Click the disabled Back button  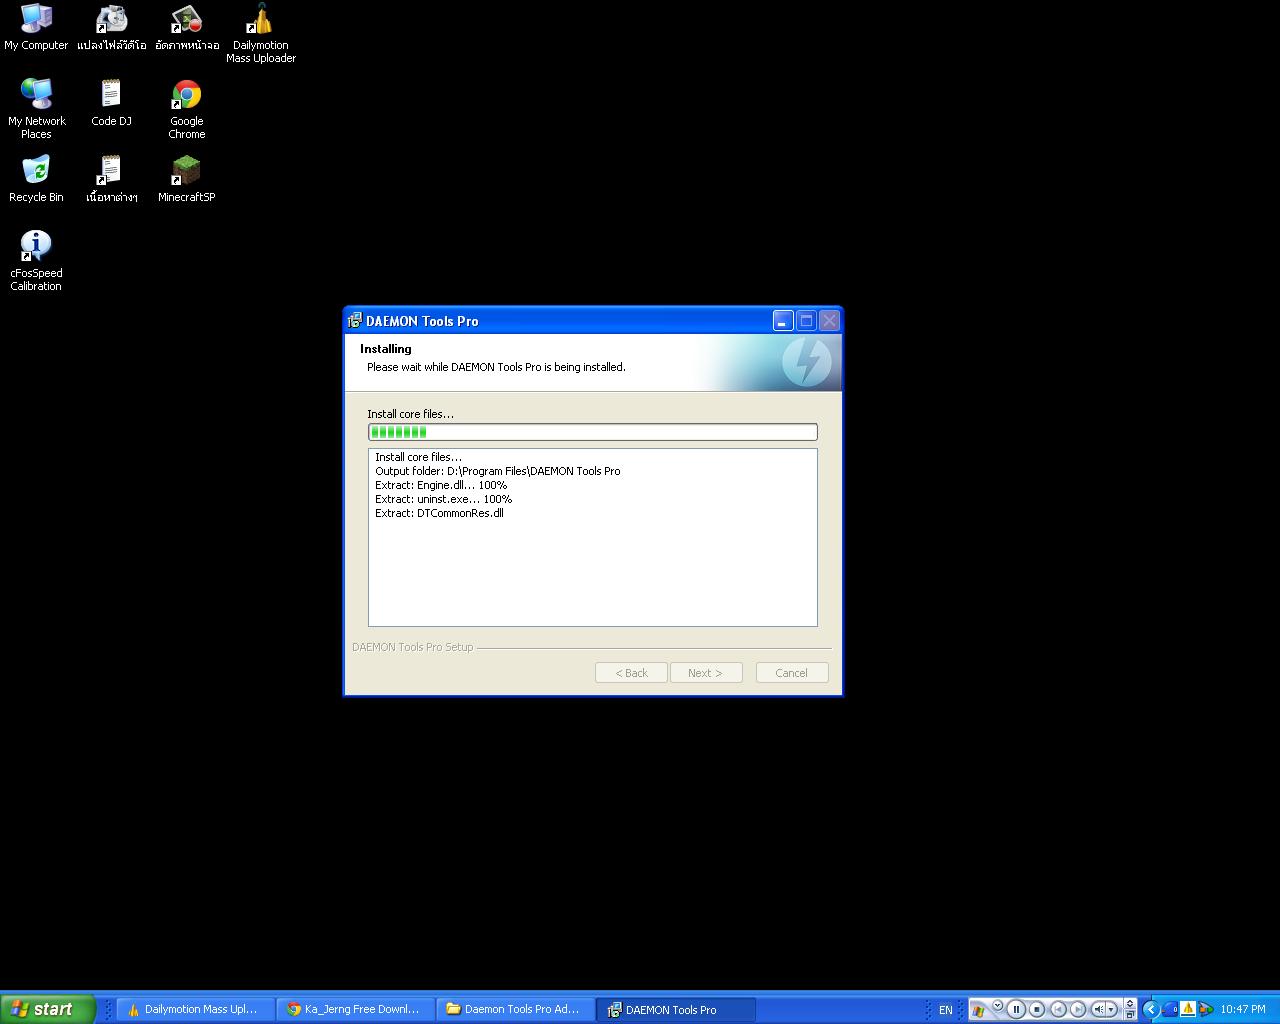tap(631, 673)
